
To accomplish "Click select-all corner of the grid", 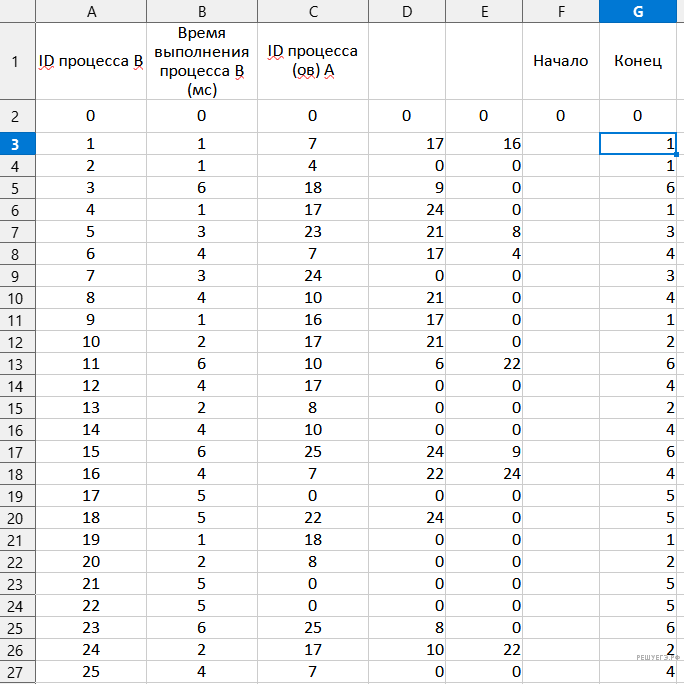I will (x=15, y=12).
